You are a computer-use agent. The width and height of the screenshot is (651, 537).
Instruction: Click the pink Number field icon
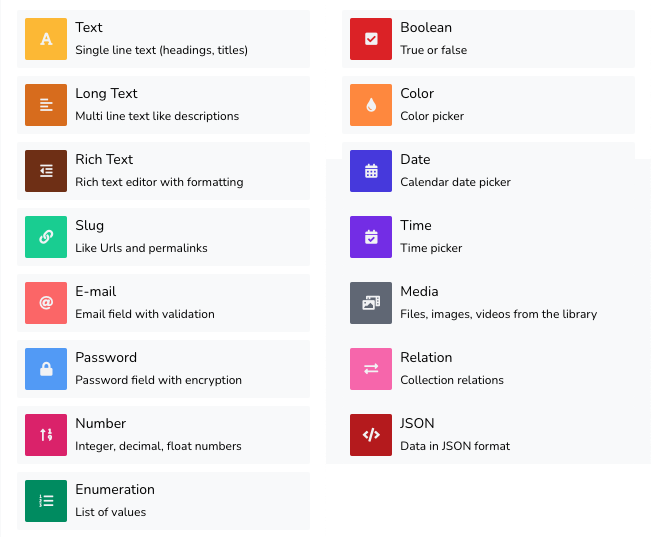click(46, 435)
